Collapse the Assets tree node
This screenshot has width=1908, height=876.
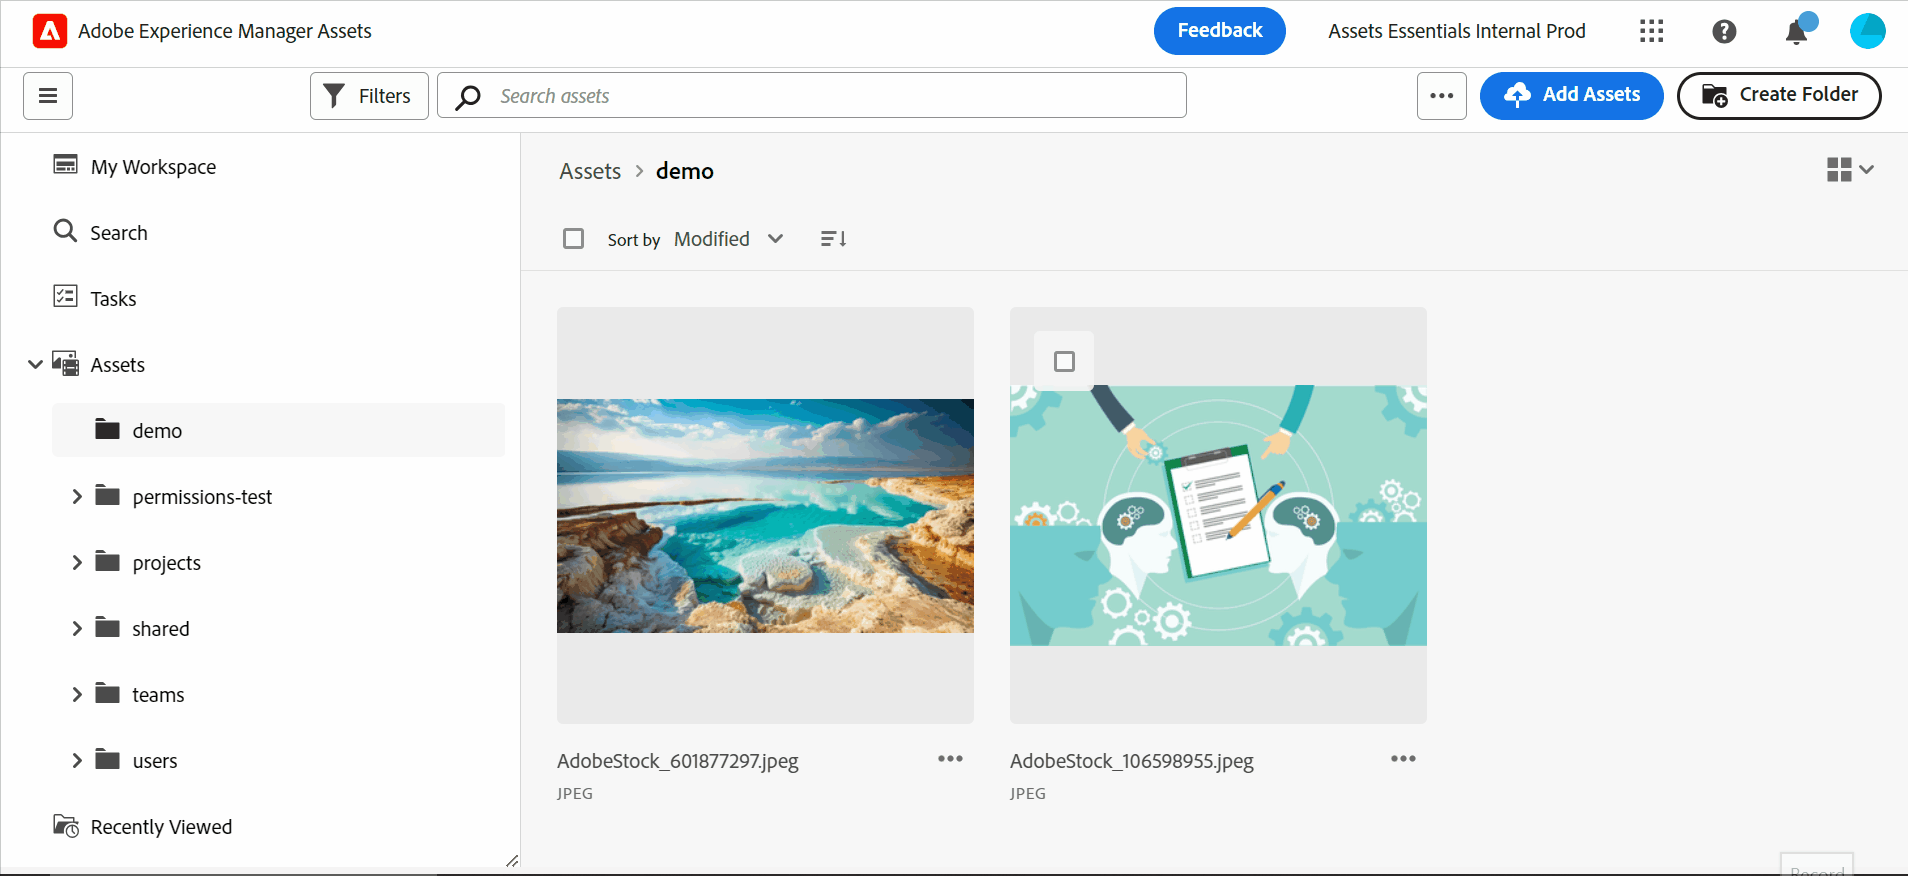pos(35,365)
